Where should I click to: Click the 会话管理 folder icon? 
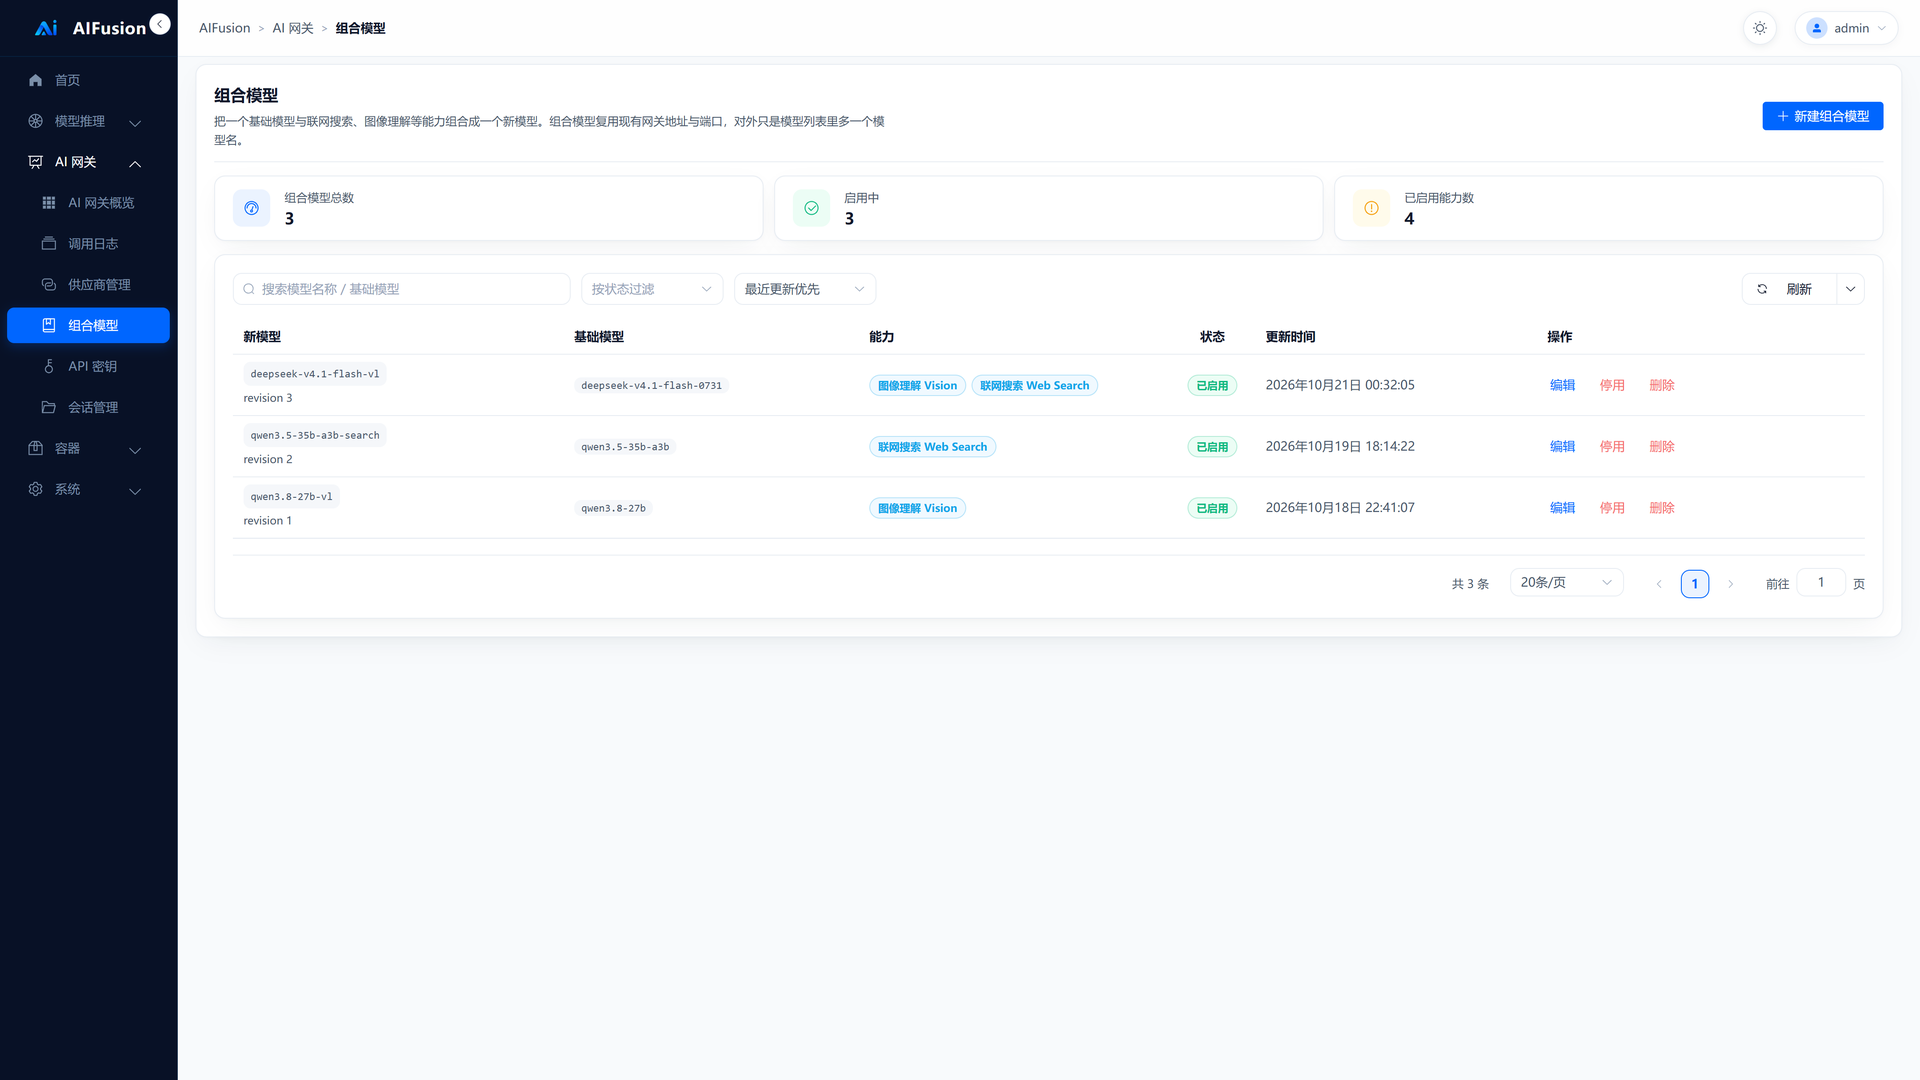coord(49,407)
